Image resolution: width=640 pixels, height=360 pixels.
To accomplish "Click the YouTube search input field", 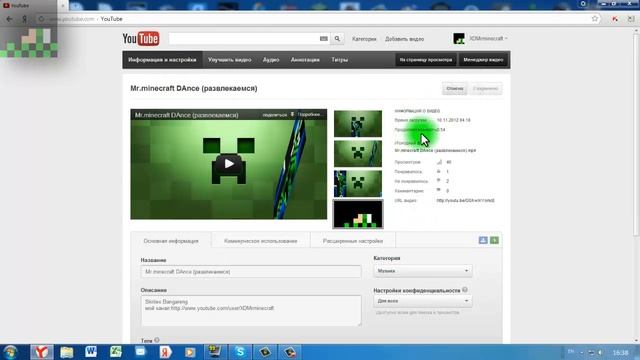I will point(243,39).
